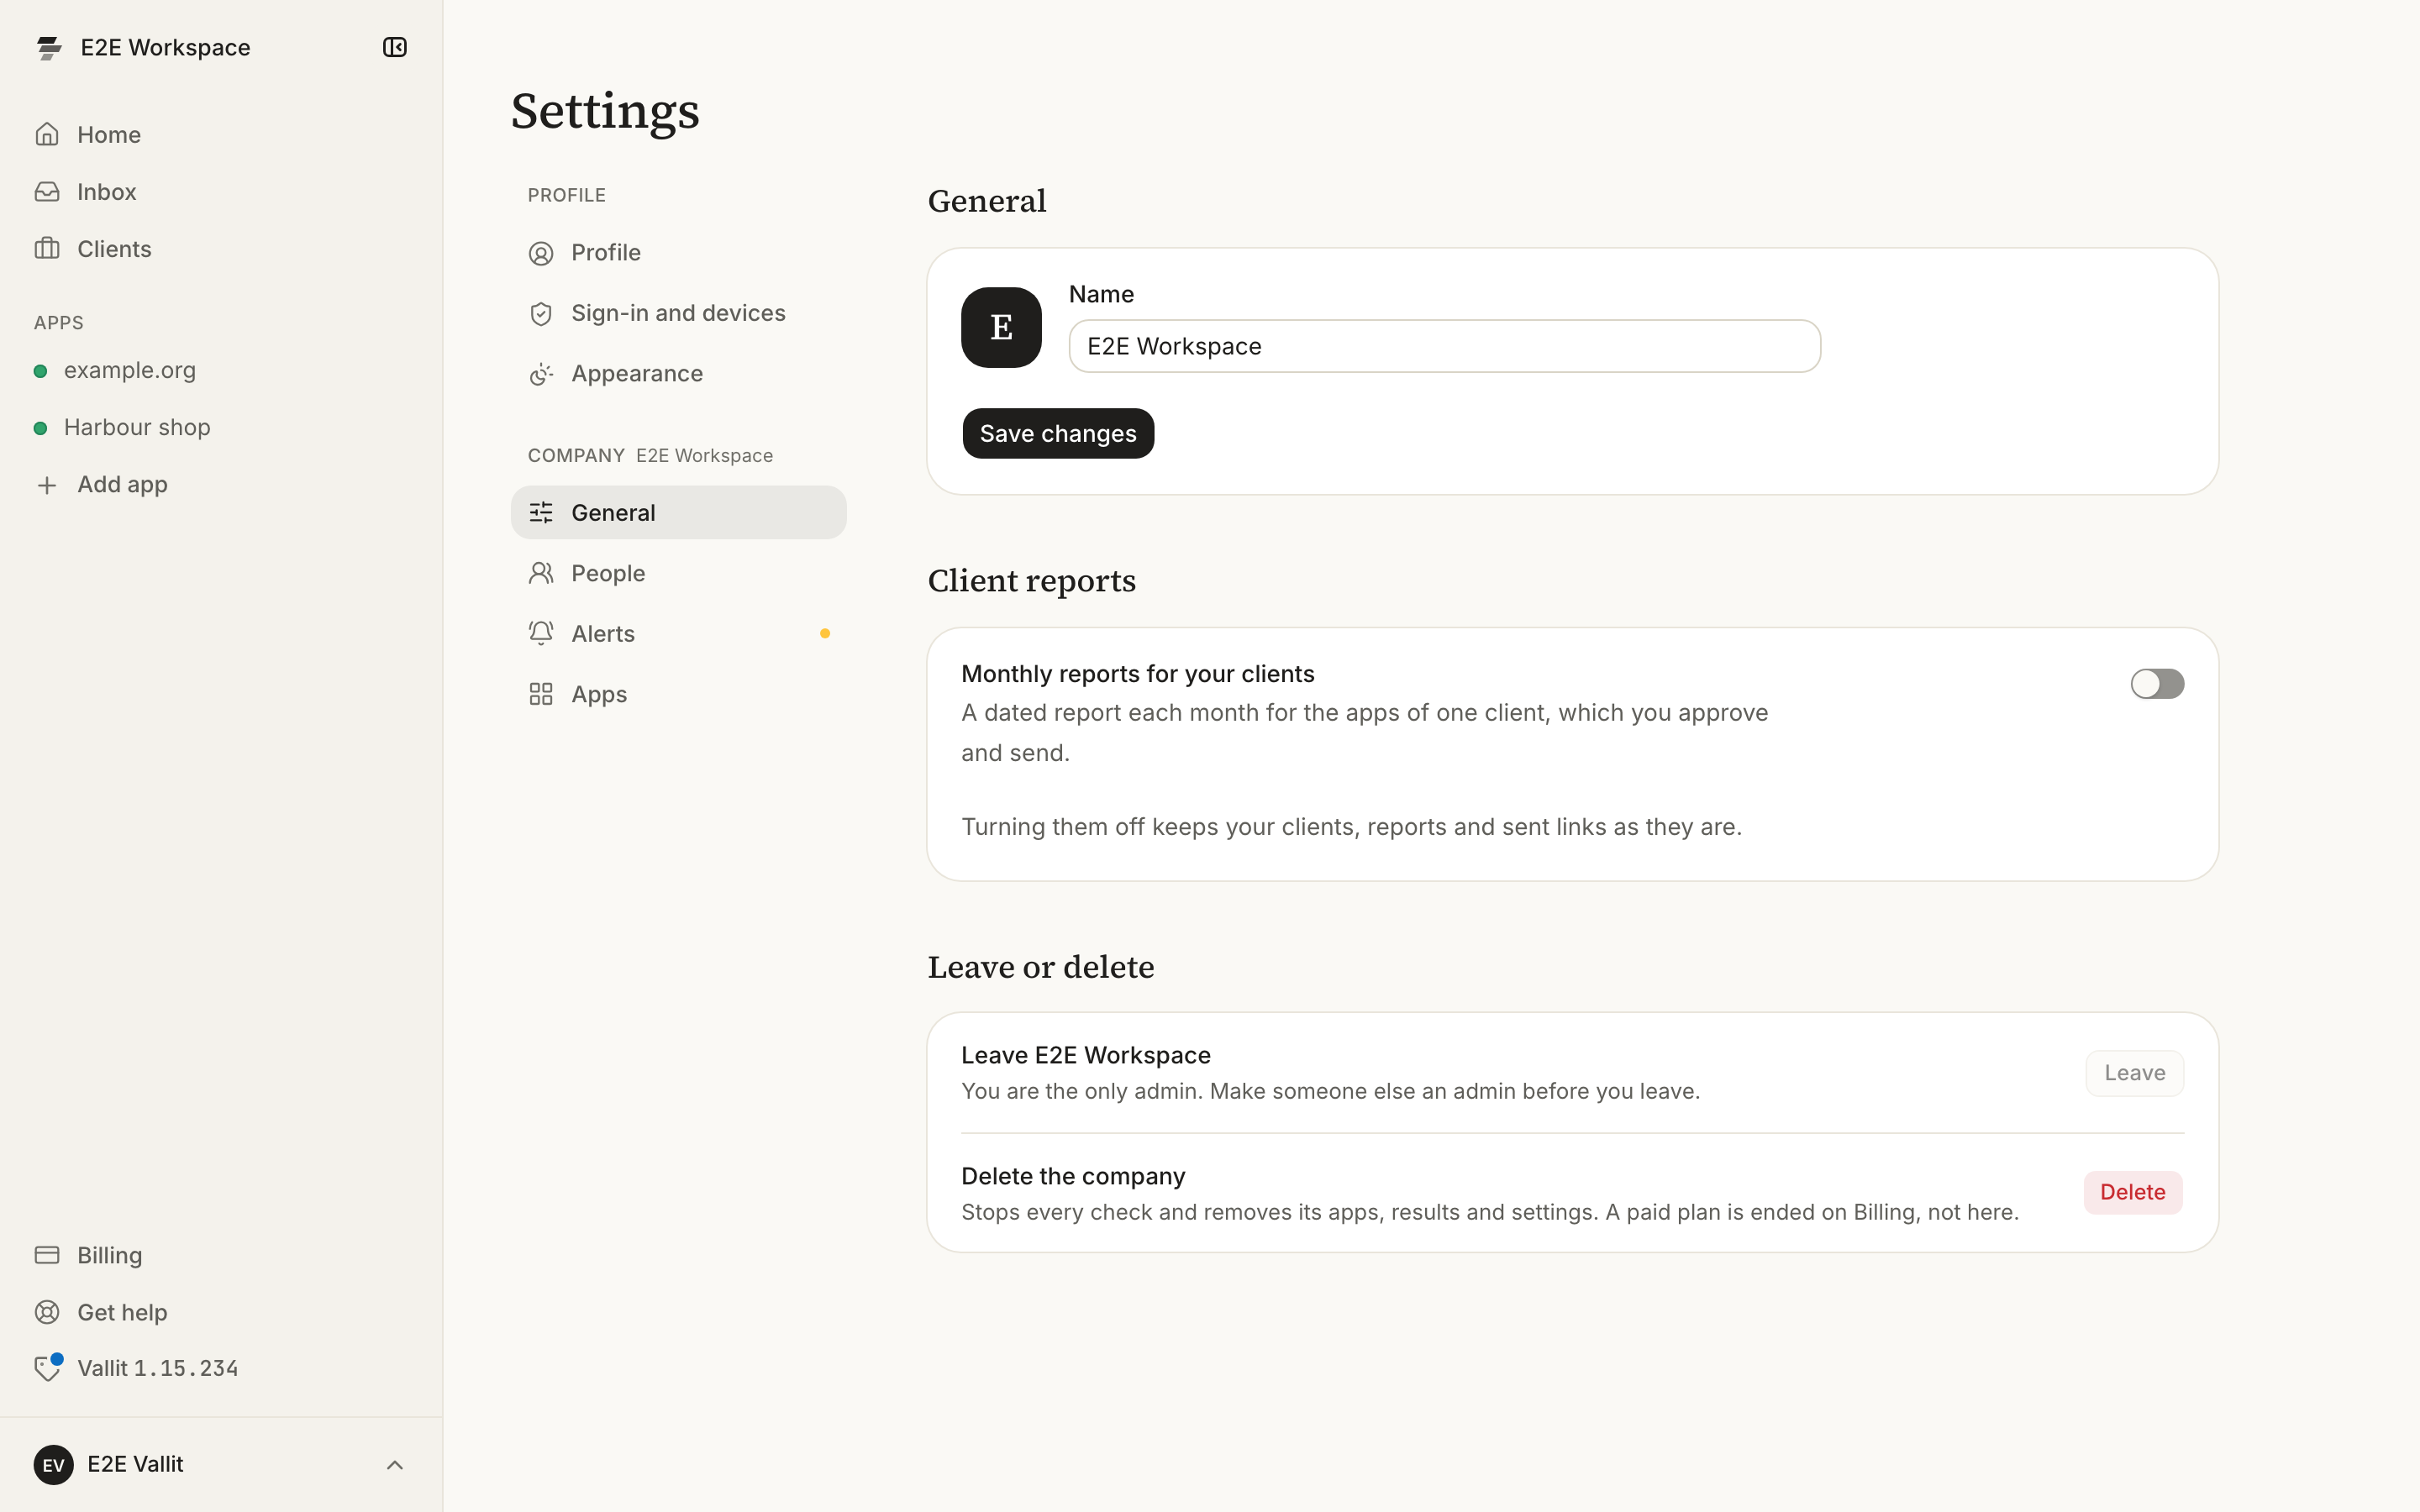2420x1512 pixels.
Task: Open the Get help lifebuoy icon
Action: coord(47,1312)
